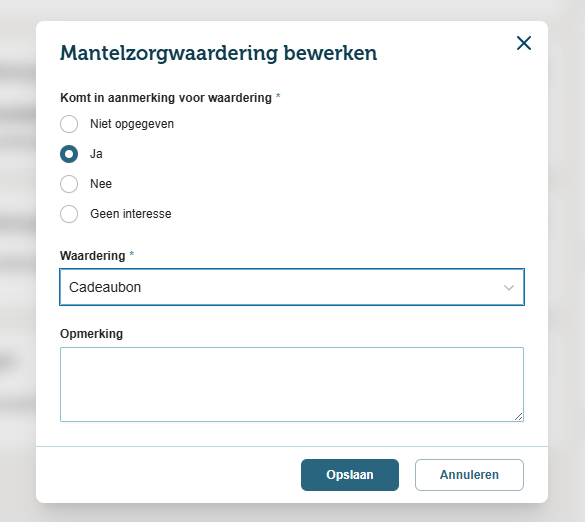Expand the chevron arrow of Waardering combo box

[x=509, y=288]
